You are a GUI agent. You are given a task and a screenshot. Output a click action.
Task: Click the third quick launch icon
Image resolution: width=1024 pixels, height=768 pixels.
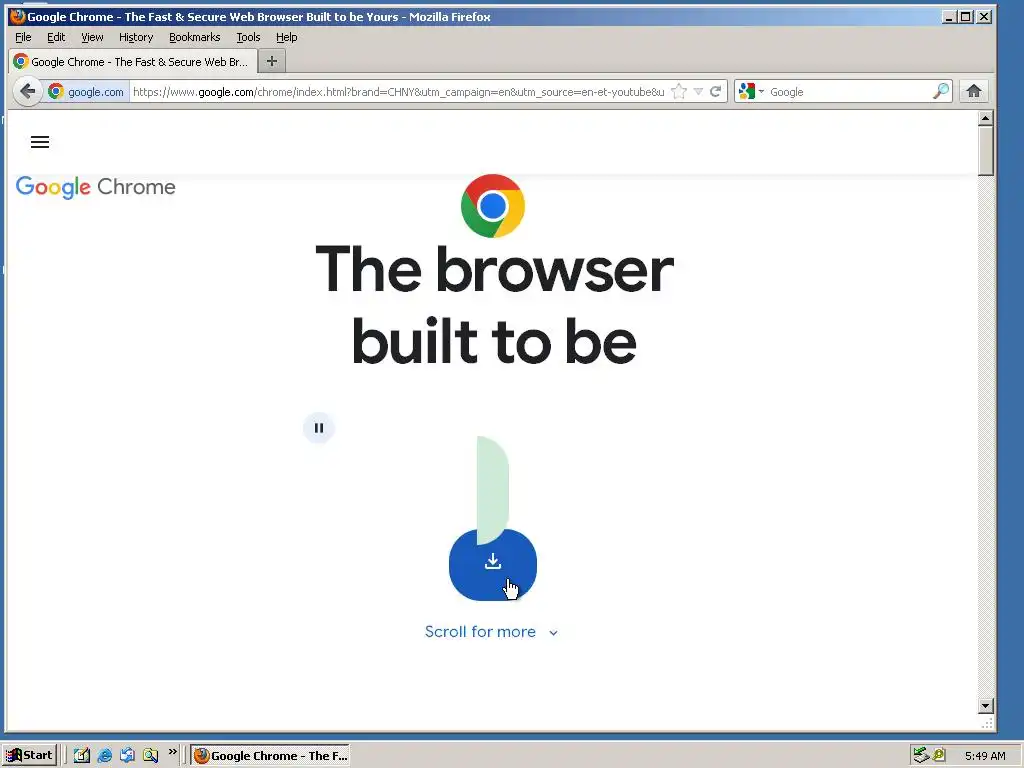[127, 756]
